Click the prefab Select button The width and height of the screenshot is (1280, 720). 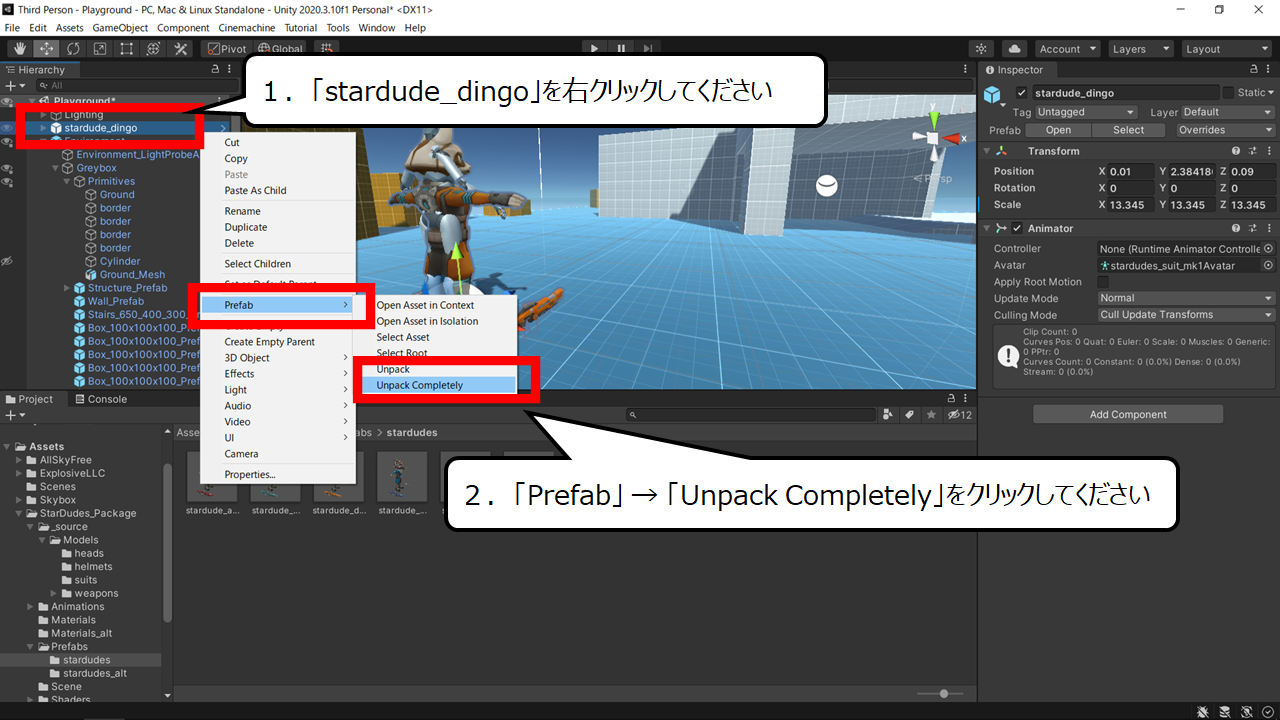tap(1128, 130)
